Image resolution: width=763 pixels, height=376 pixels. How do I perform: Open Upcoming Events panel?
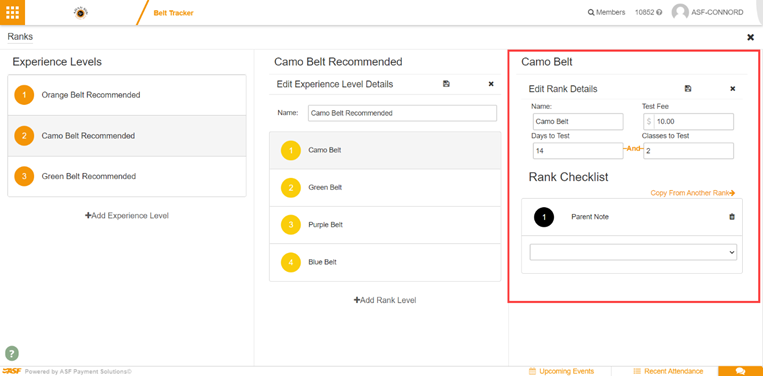point(562,371)
